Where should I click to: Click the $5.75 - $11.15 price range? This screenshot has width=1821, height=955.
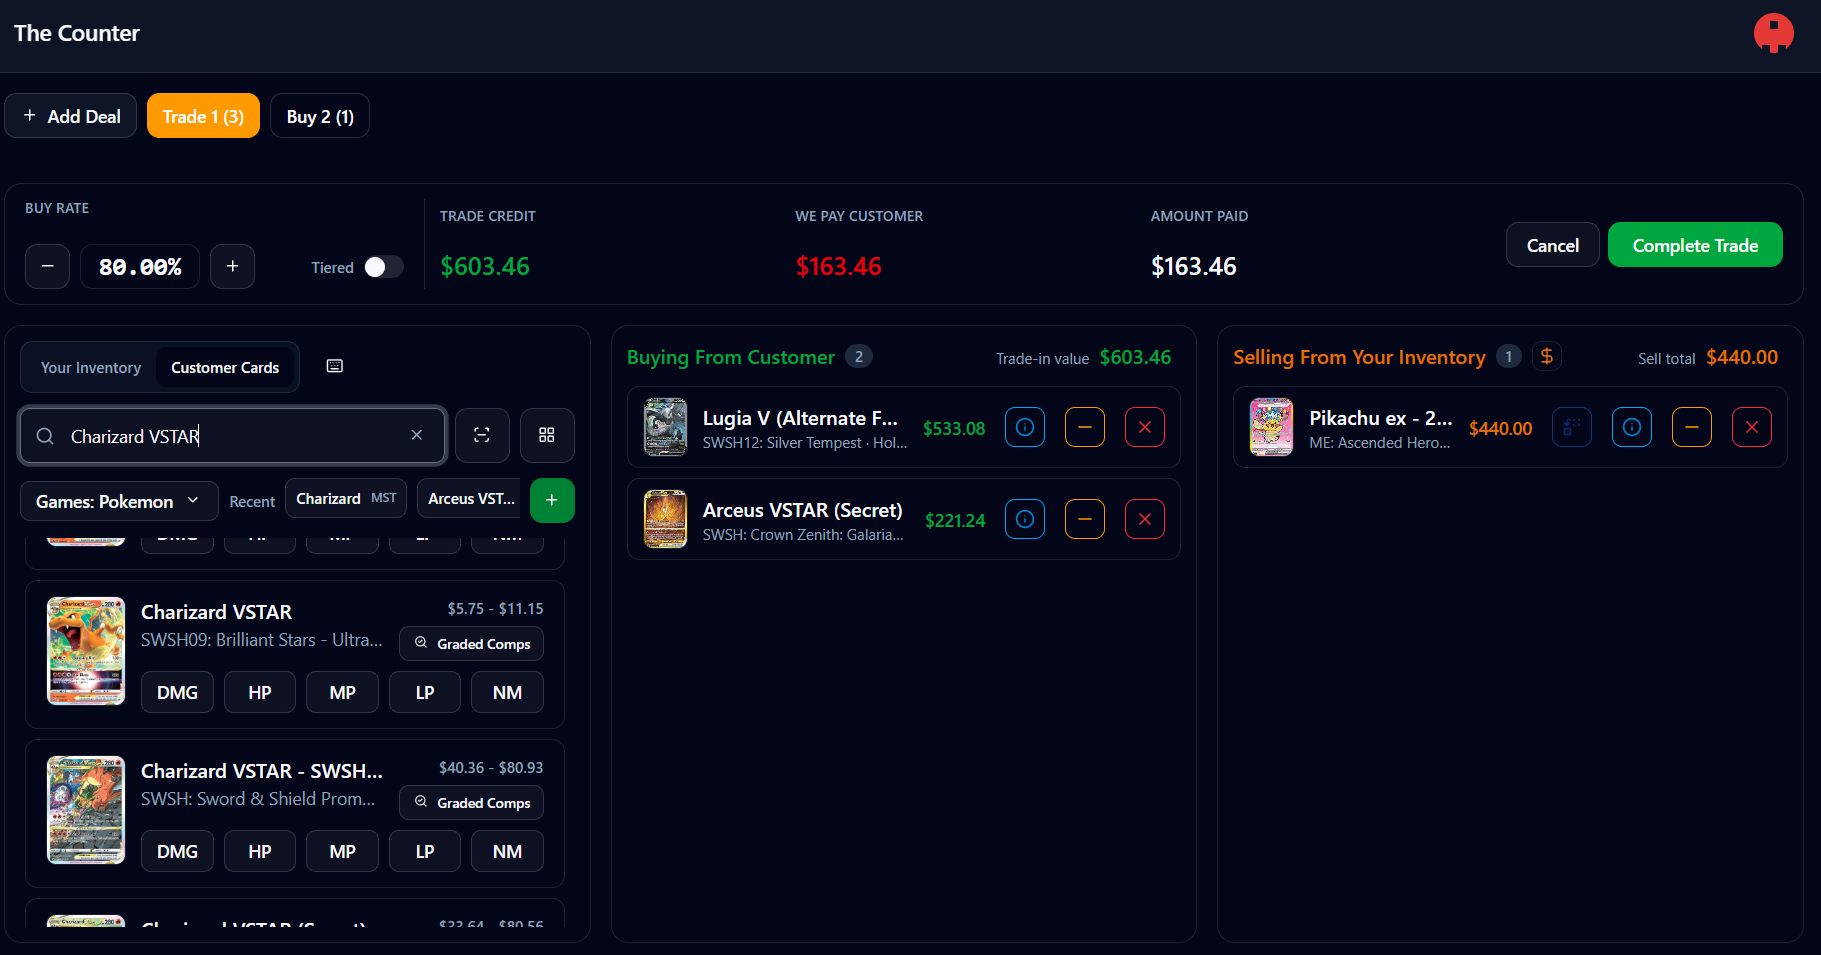pyautogui.click(x=495, y=608)
